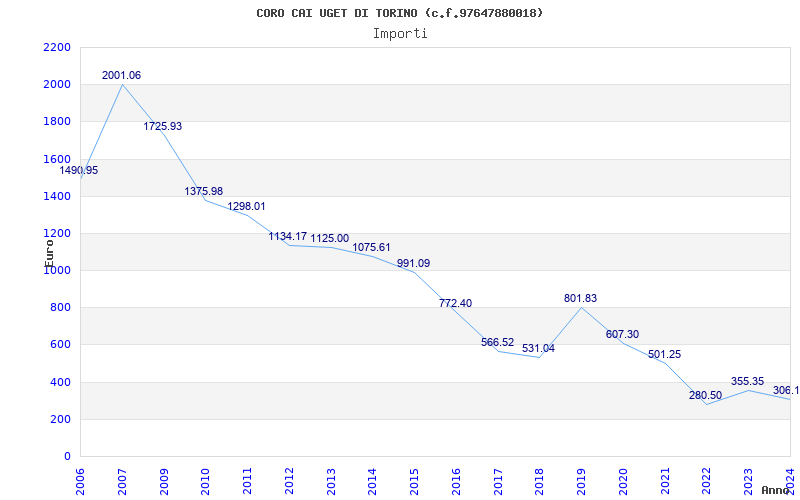Click the x-axis year 2007

(x=122, y=482)
